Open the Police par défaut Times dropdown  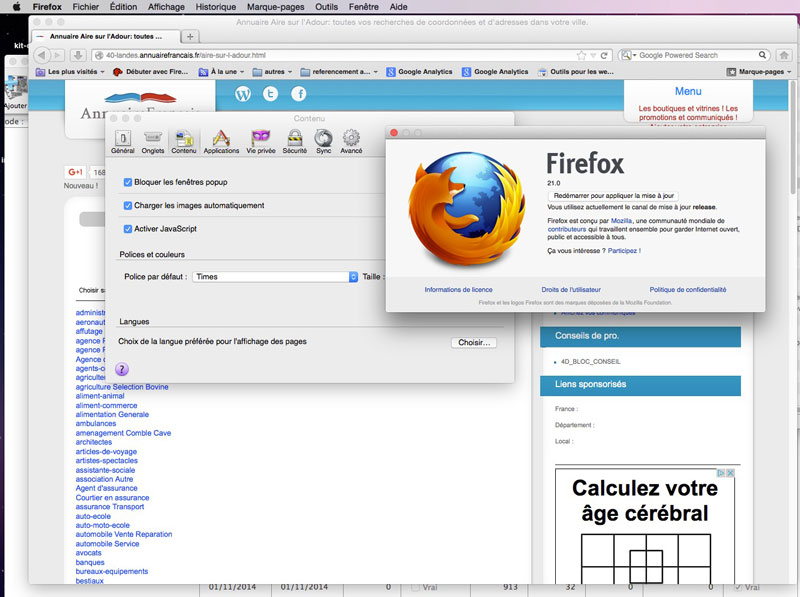point(275,277)
